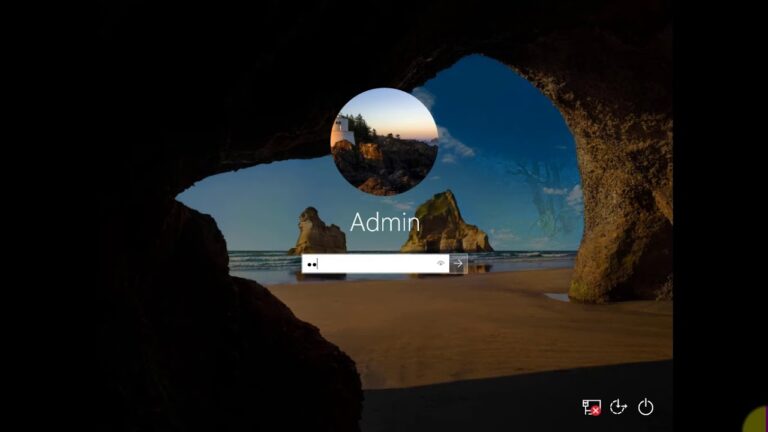Open the power options icon
Viewport: 768px width, 432px height.
point(646,406)
